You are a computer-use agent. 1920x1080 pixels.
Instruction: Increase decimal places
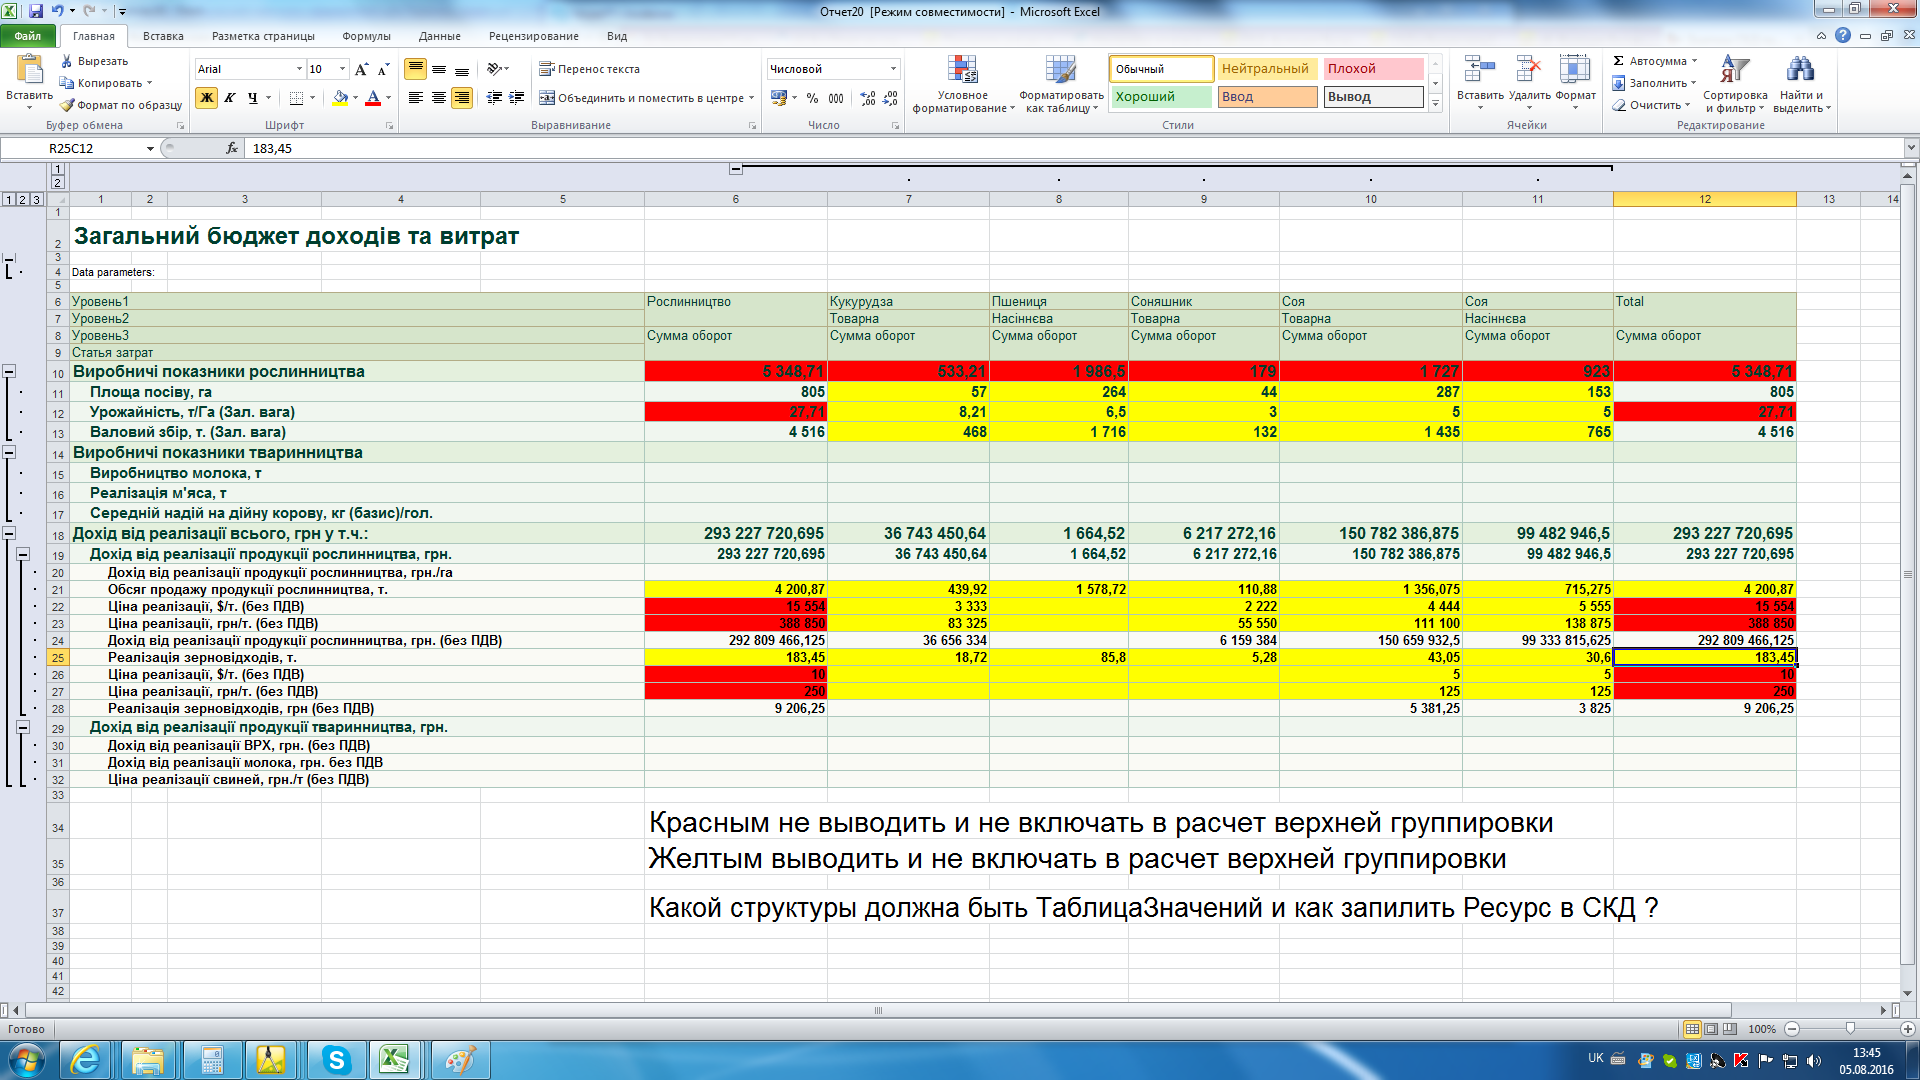[x=868, y=98]
